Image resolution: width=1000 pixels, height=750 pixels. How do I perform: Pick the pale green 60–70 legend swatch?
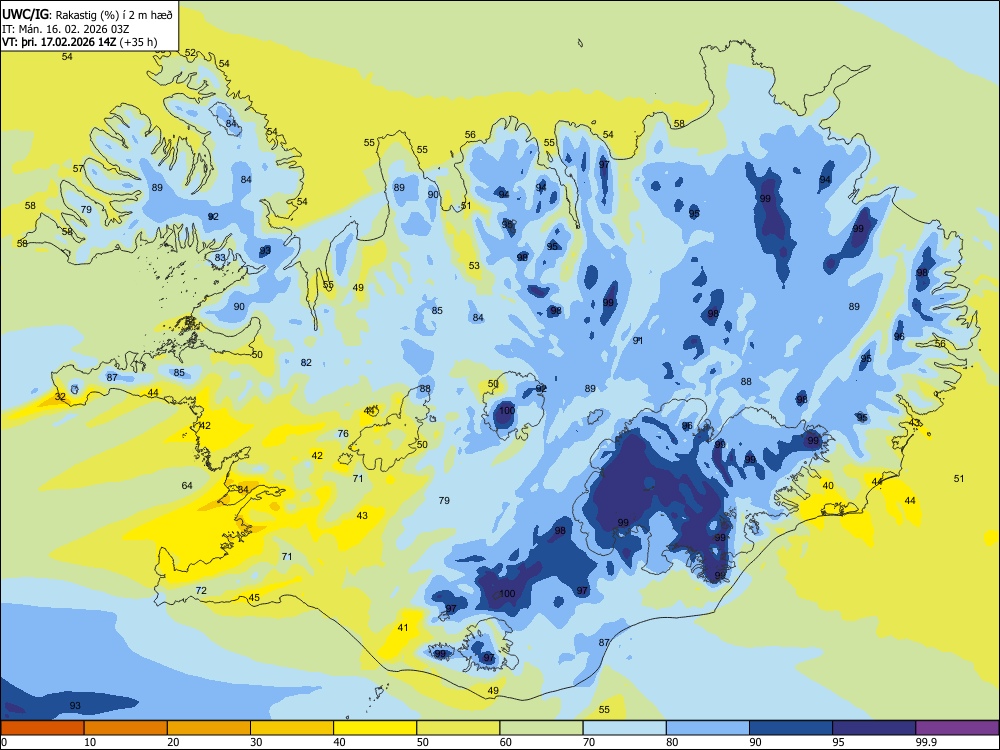541,728
